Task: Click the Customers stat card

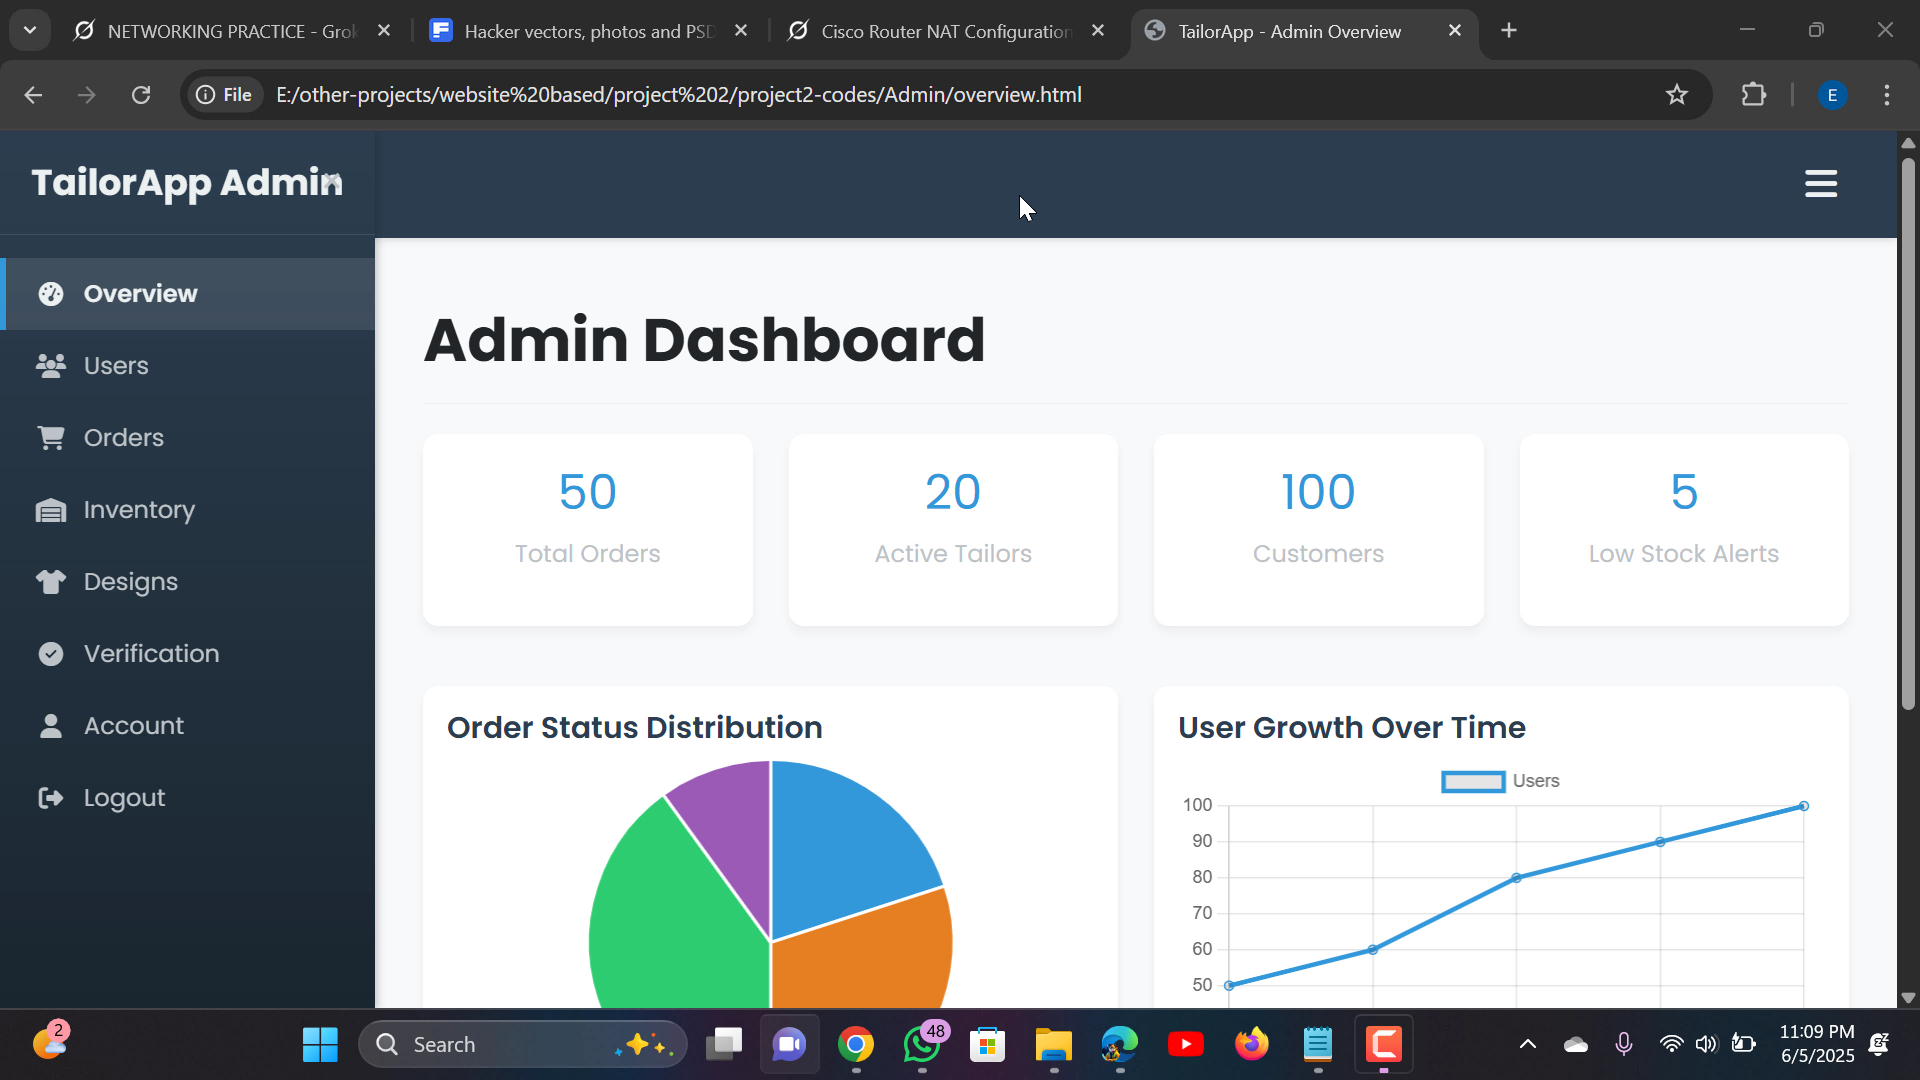Action: [x=1319, y=530]
